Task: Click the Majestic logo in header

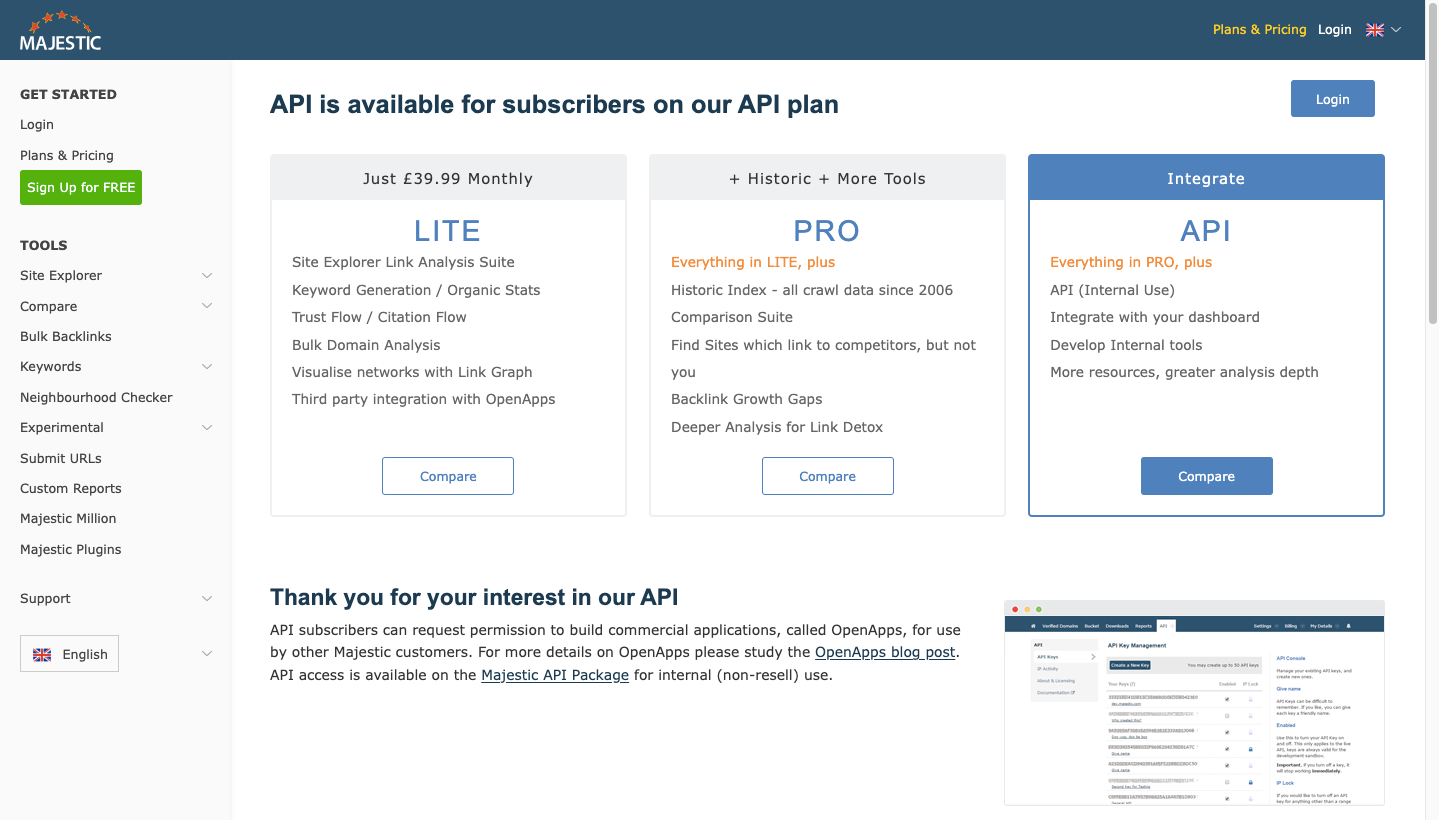Action: (60, 30)
